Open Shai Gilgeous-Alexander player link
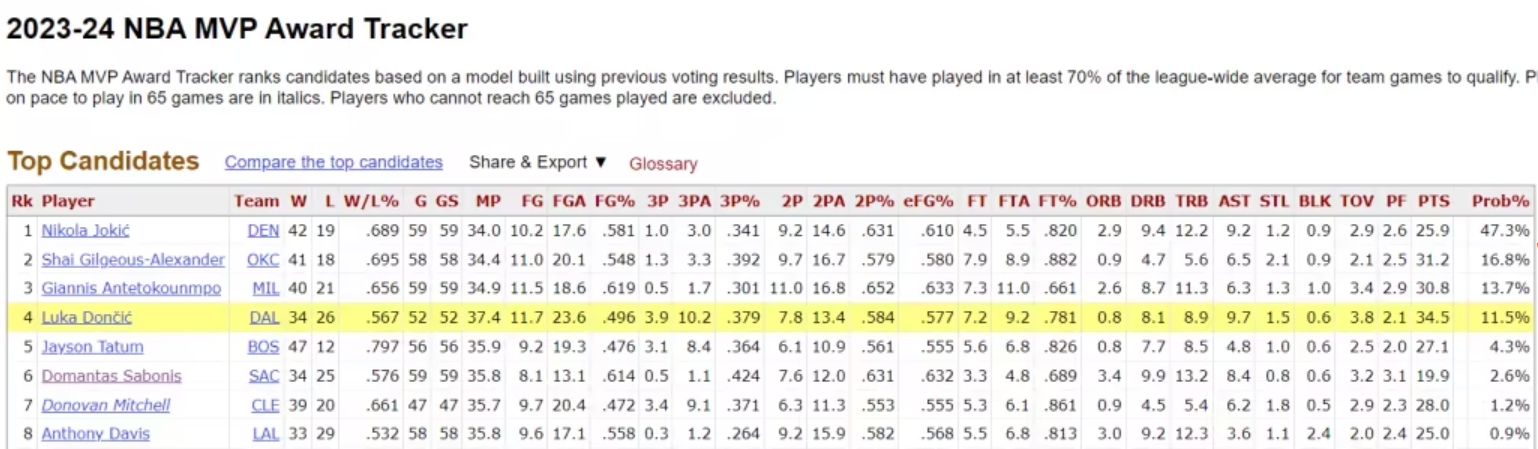The height and width of the screenshot is (449, 1538). point(133,260)
